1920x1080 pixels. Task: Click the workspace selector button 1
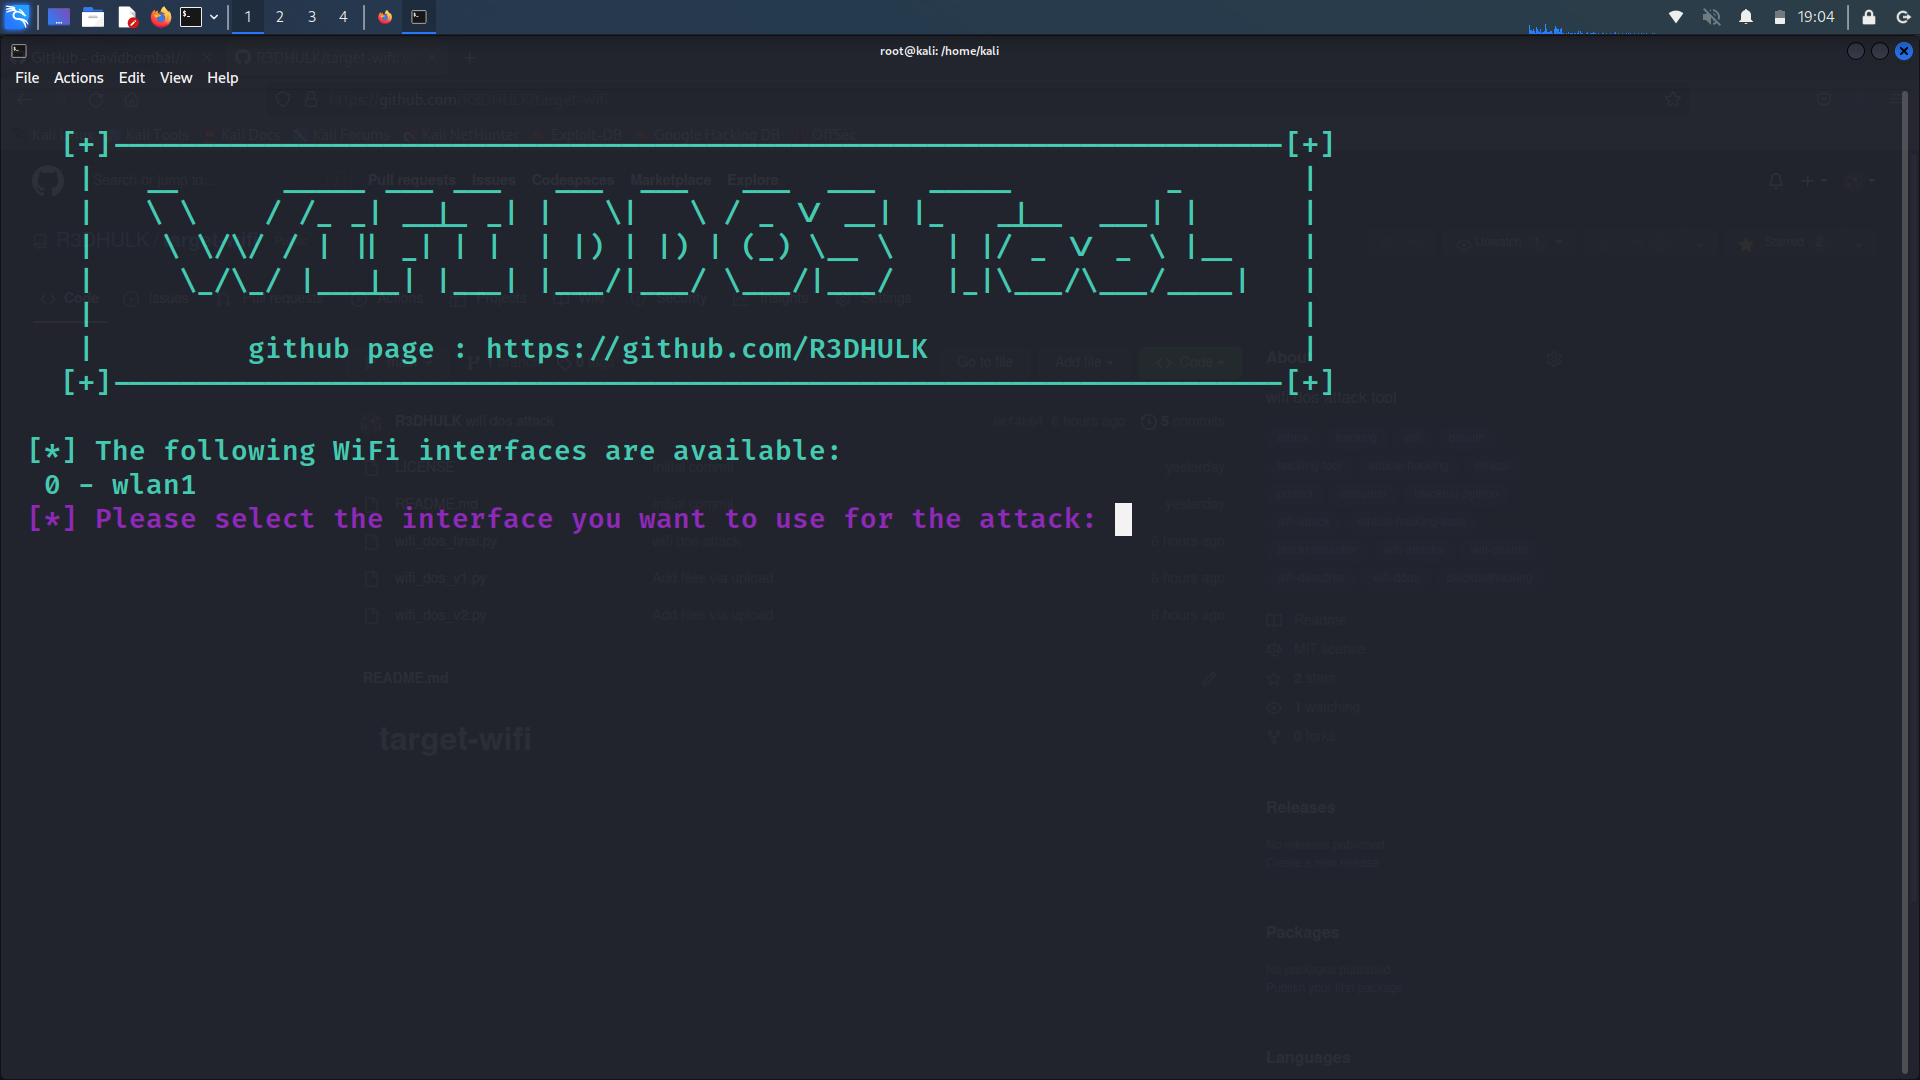[x=247, y=16]
